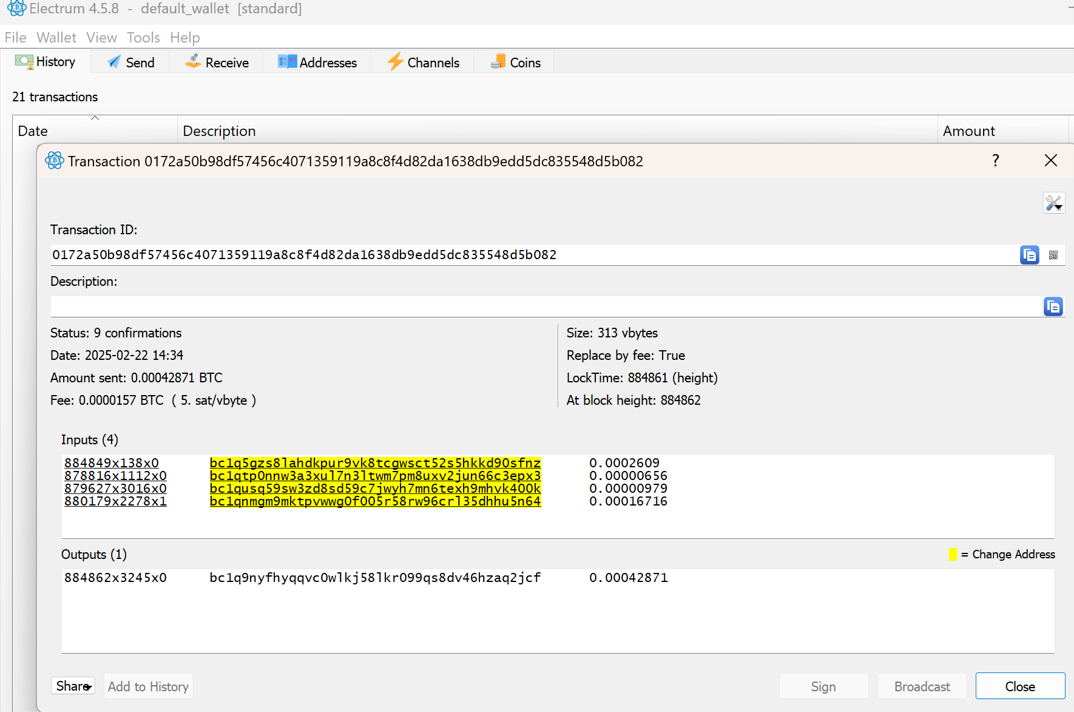
Task: Click the Amount sent 0.00042871 BTC line
Action: point(136,378)
